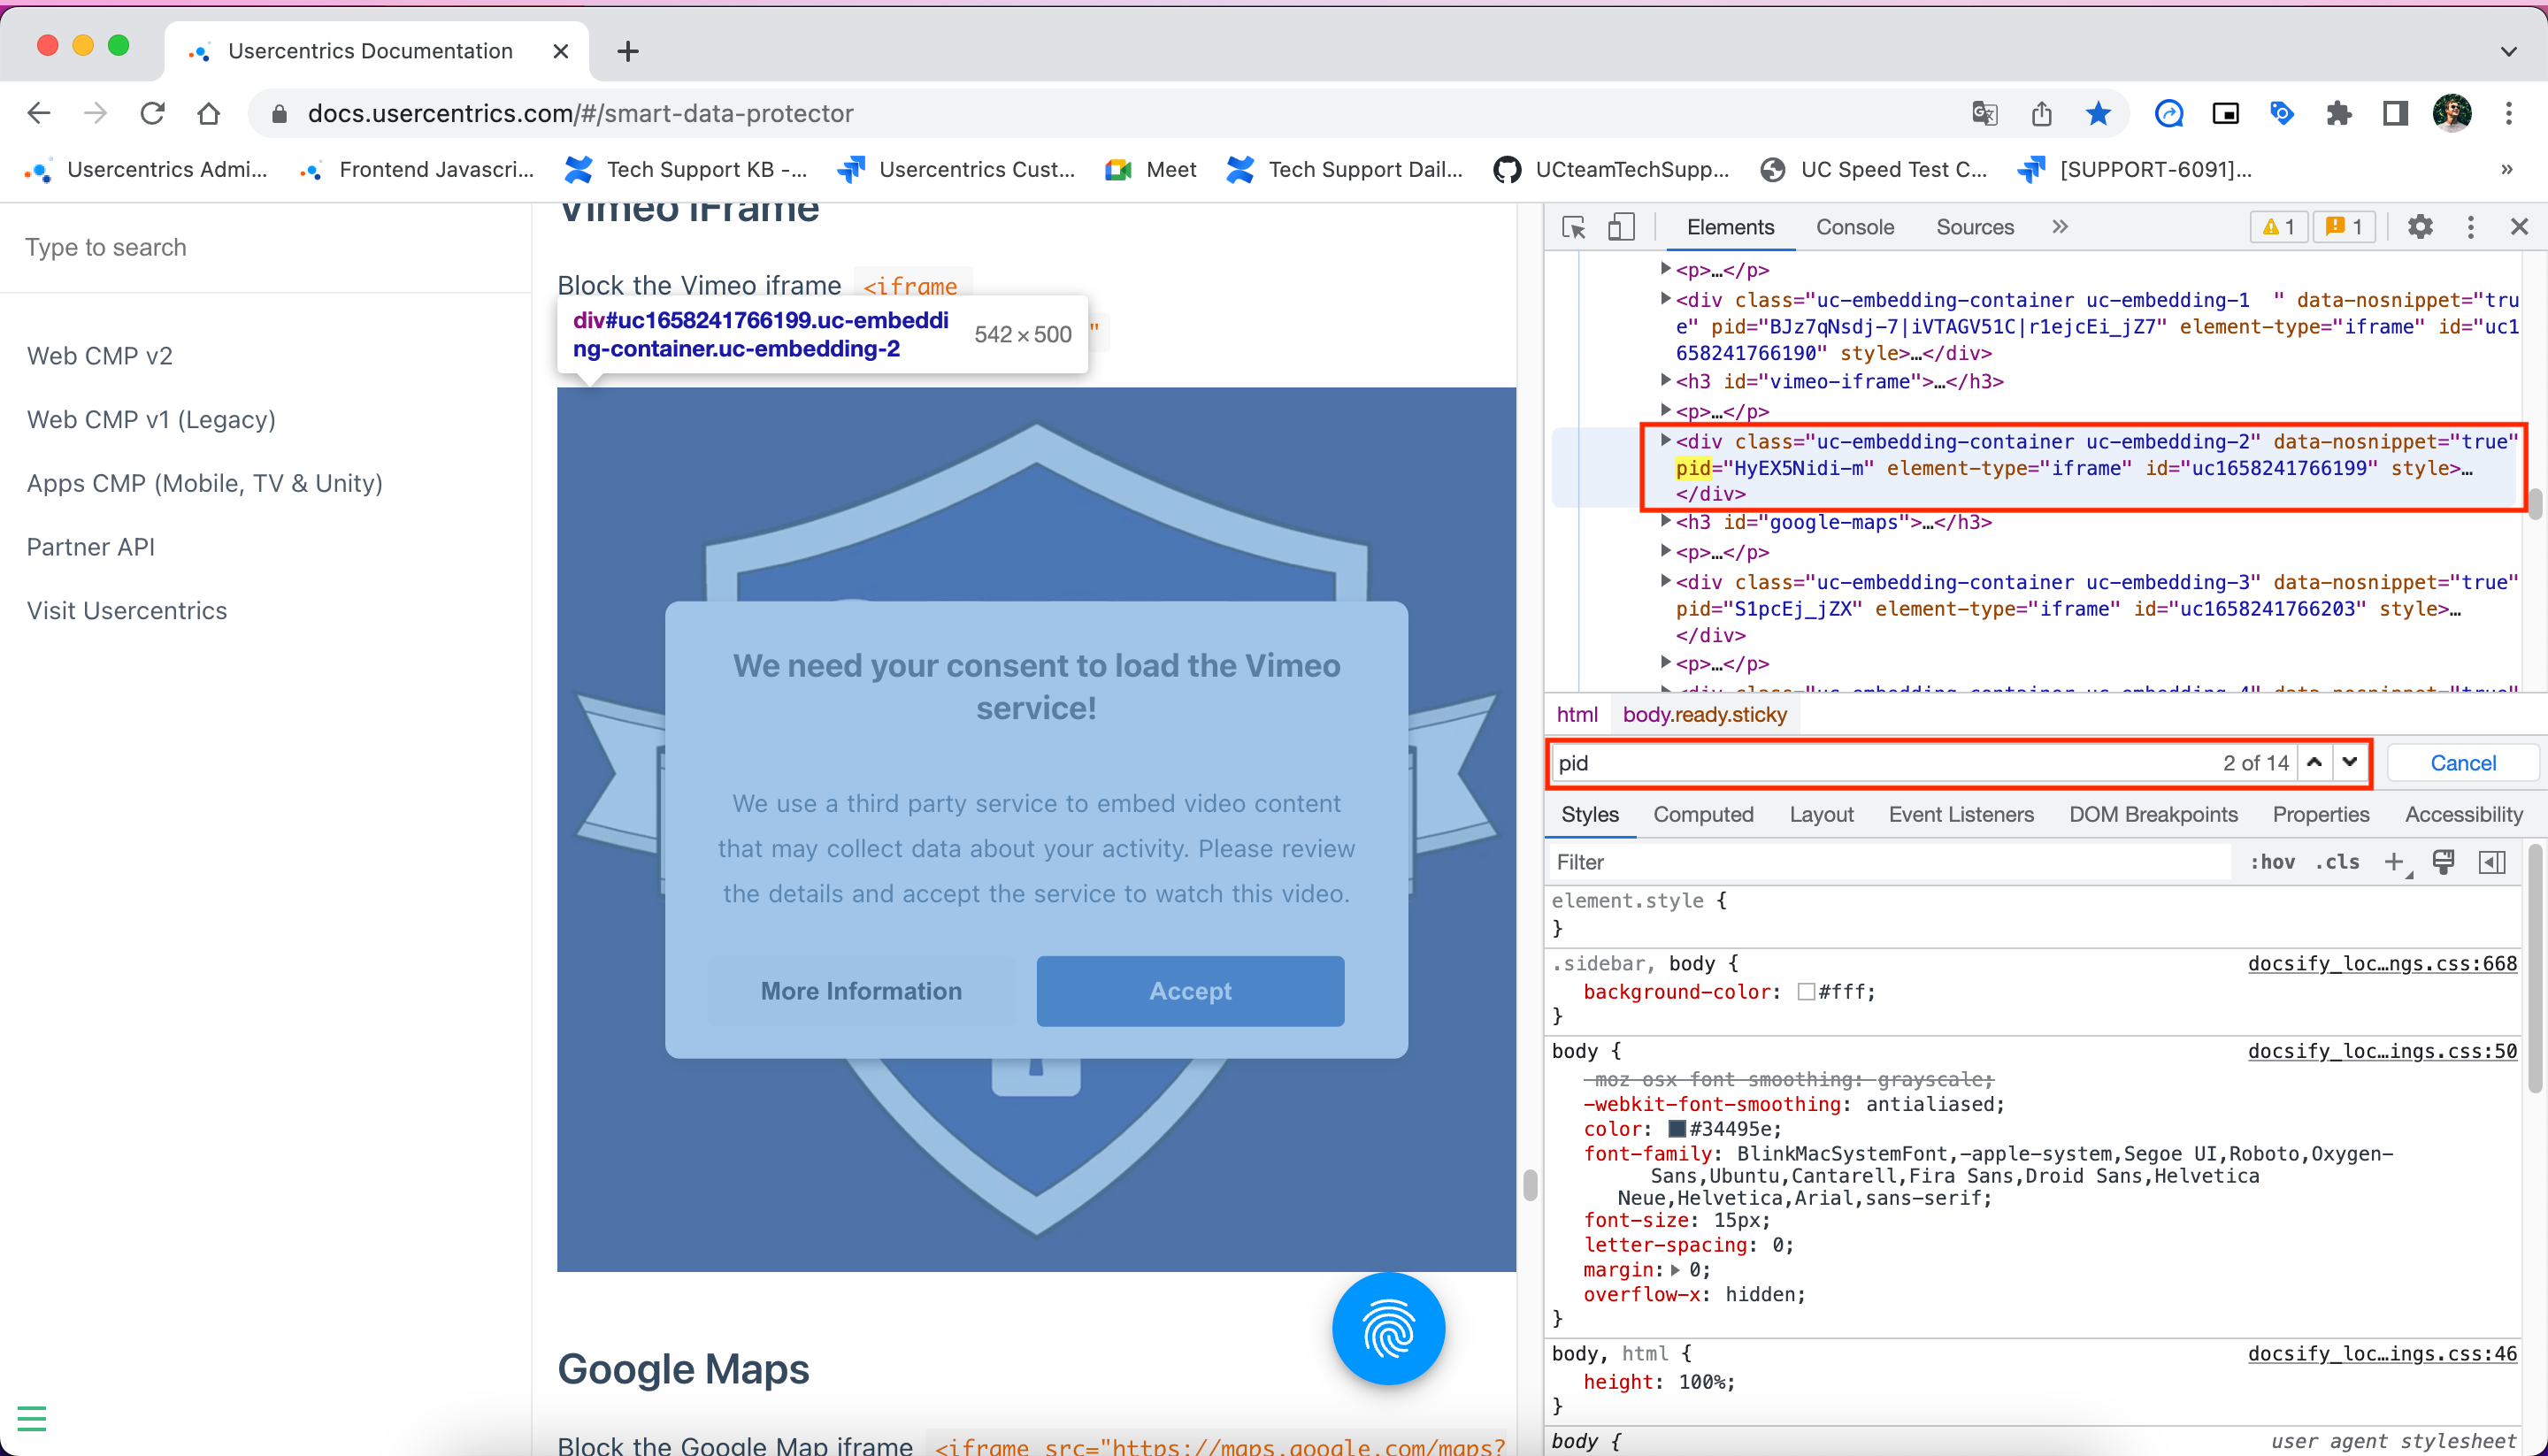Open DevTools customize menu
Image resolution: width=2548 pixels, height=1456 pixels.
2470,227
